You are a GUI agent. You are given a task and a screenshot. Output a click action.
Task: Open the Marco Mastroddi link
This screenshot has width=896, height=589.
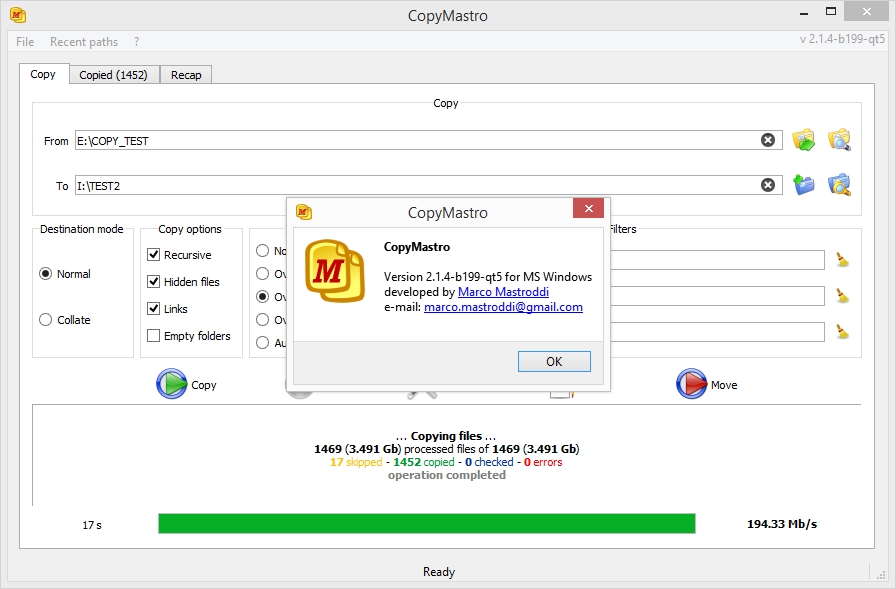click(x=504, y=292)
